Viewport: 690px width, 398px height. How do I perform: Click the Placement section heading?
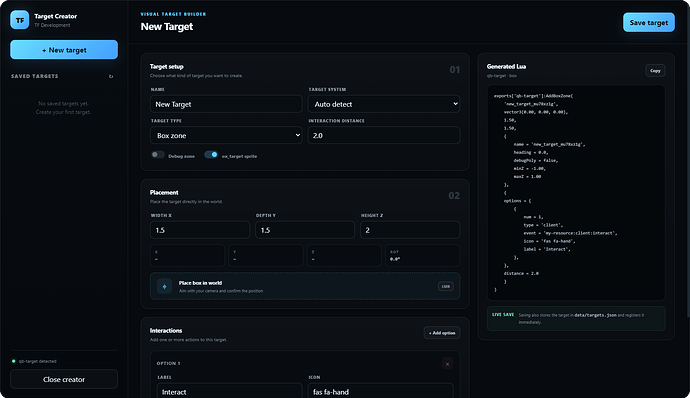(x=164, y=192)
